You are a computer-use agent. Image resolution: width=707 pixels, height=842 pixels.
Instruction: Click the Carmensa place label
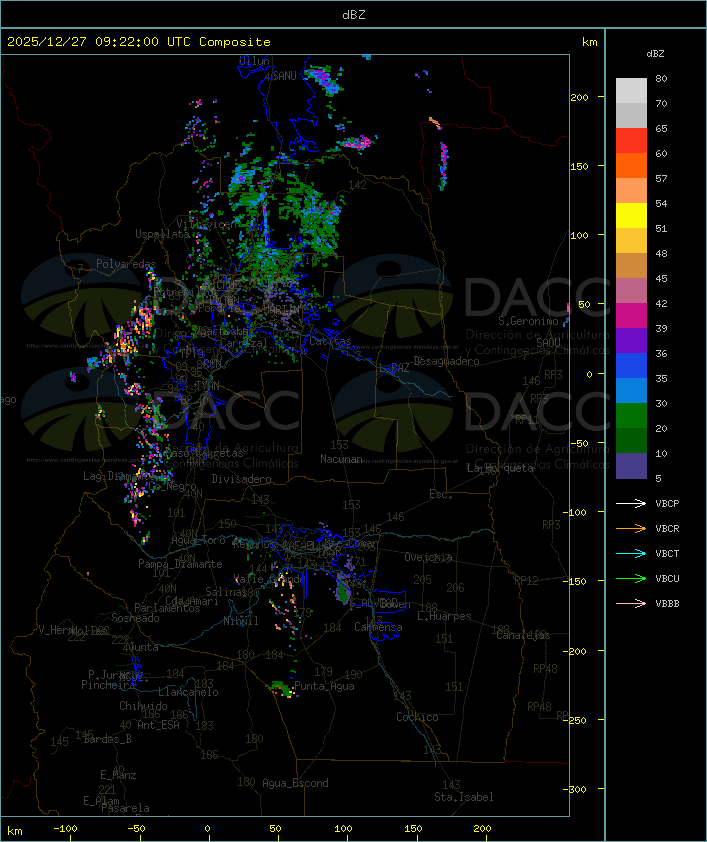378,627
